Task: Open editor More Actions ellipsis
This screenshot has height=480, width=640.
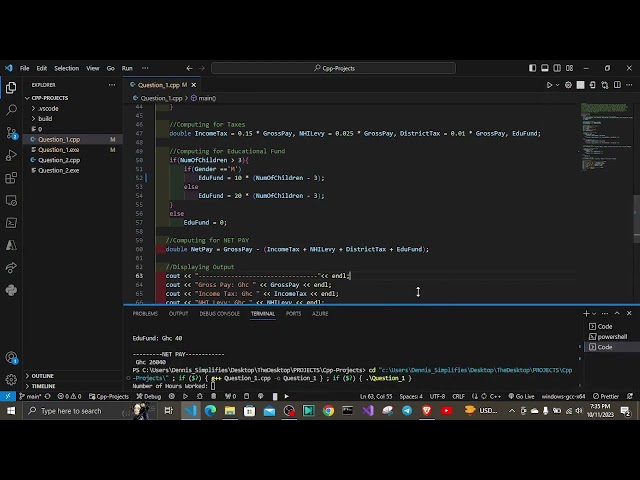Action: pyautogui.click(x=629, y=85)
